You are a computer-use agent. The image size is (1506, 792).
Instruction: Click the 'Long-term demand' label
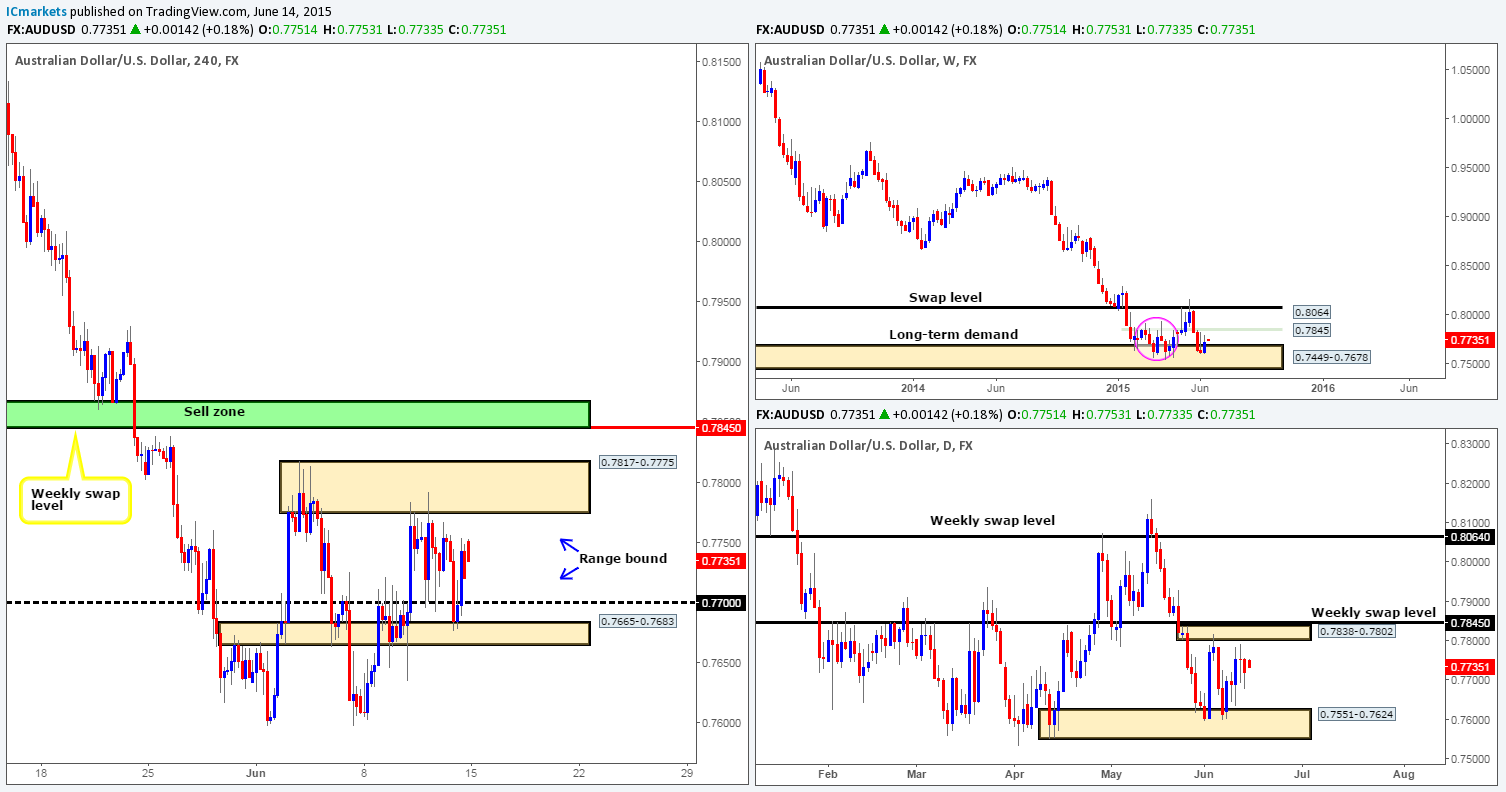(954, 334)
